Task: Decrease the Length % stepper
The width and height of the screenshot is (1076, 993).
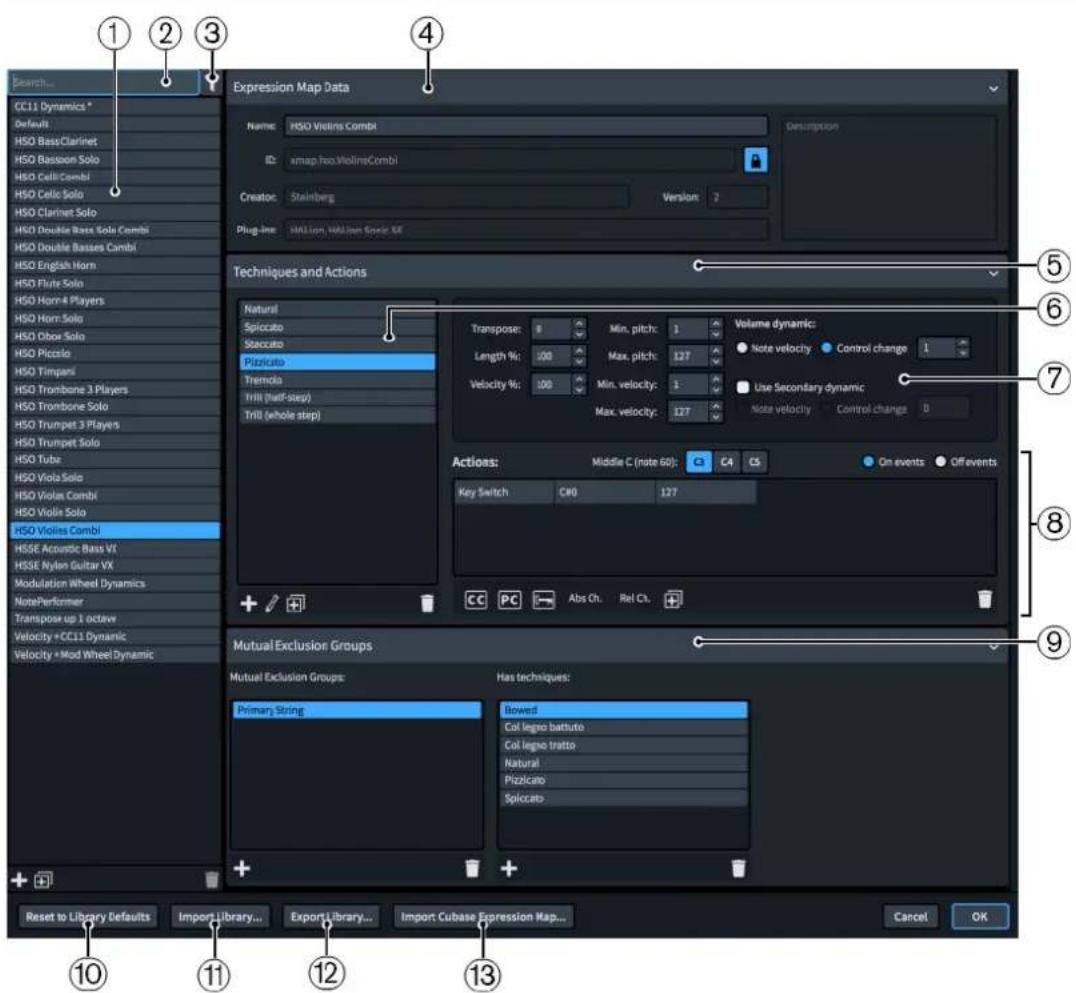Action: [579, 362]
